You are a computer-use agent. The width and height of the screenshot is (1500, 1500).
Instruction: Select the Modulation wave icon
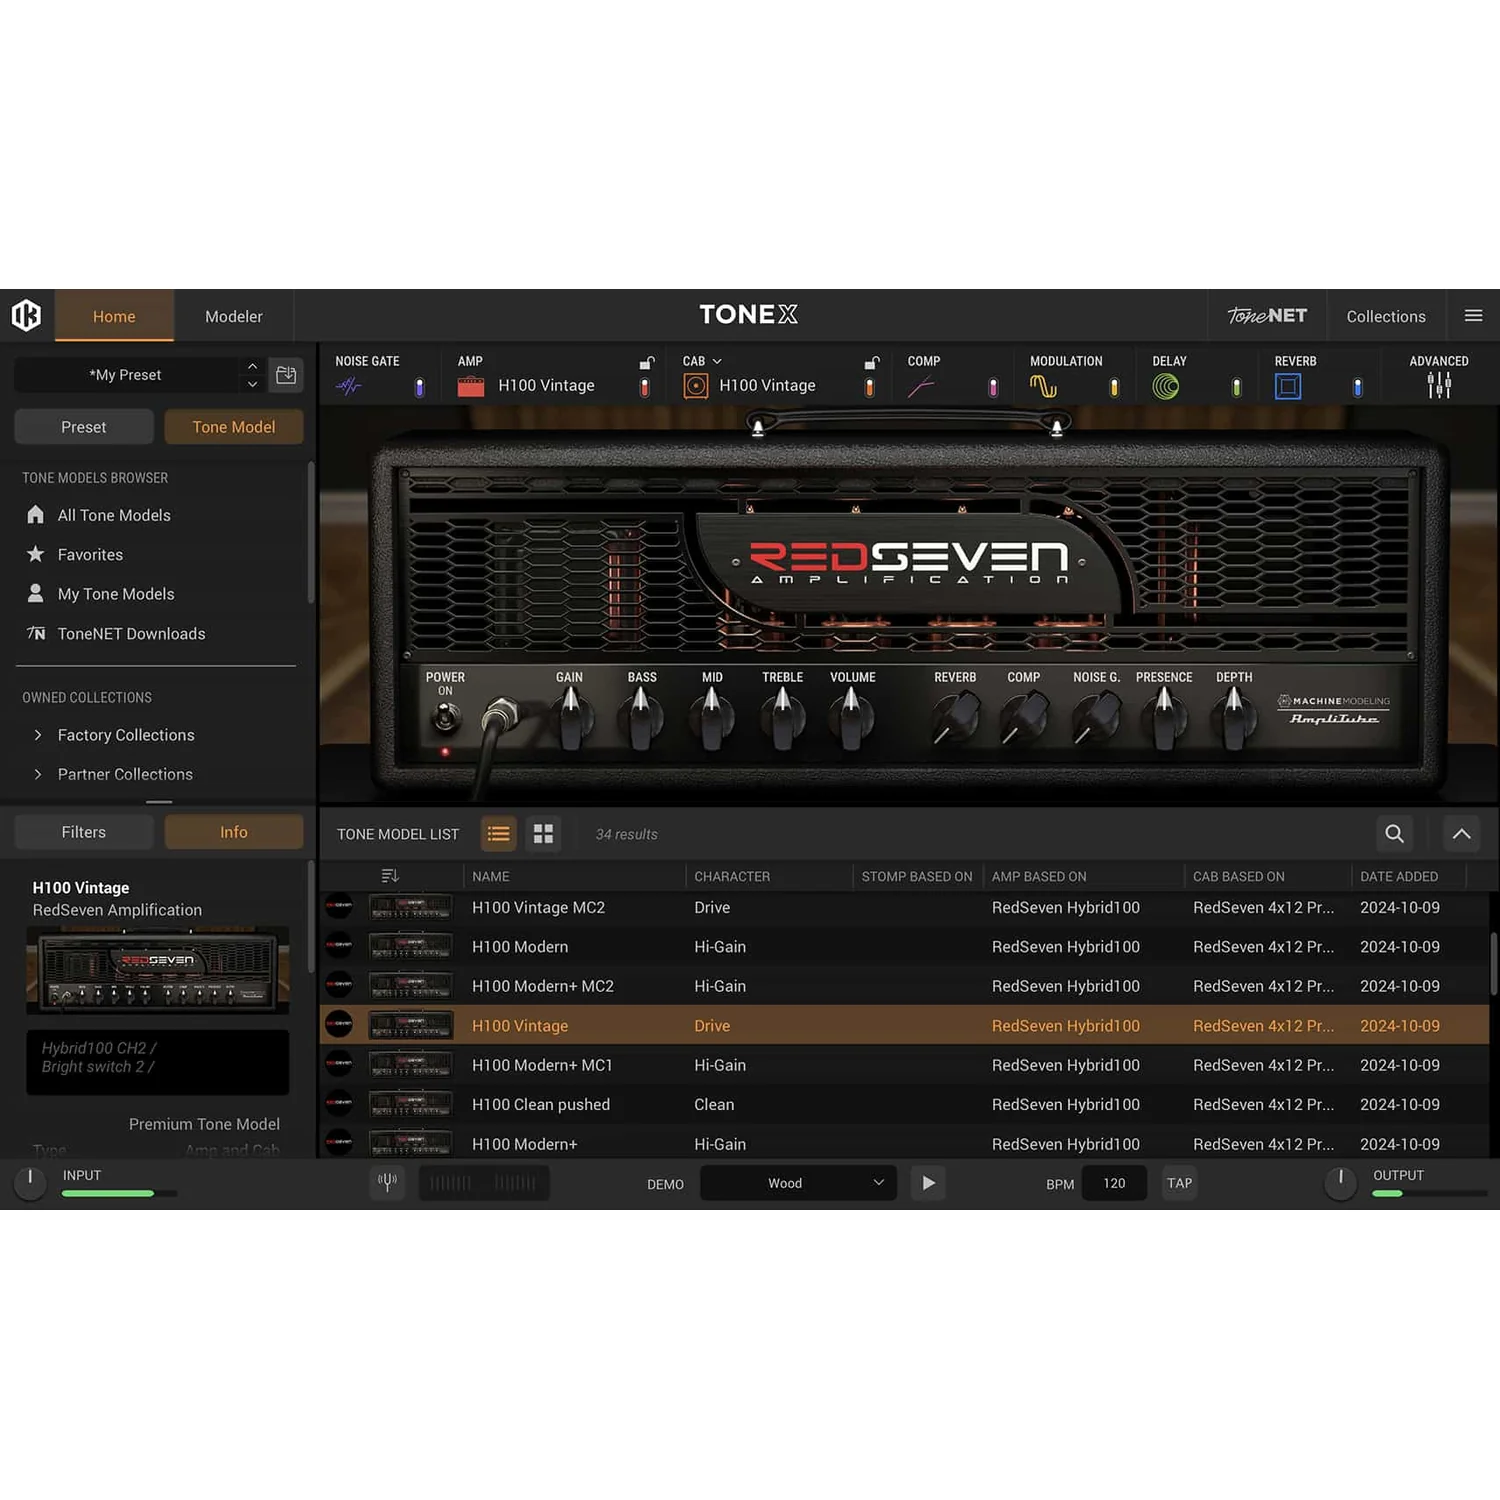(1043, 386)
